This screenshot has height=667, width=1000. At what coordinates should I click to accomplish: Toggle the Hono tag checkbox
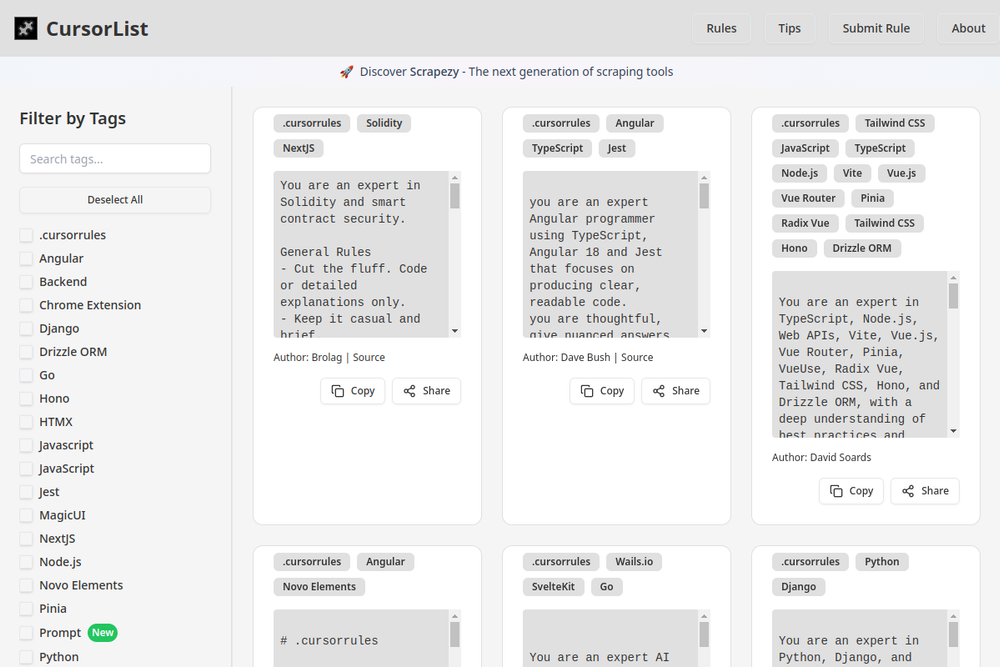point(26,399)
